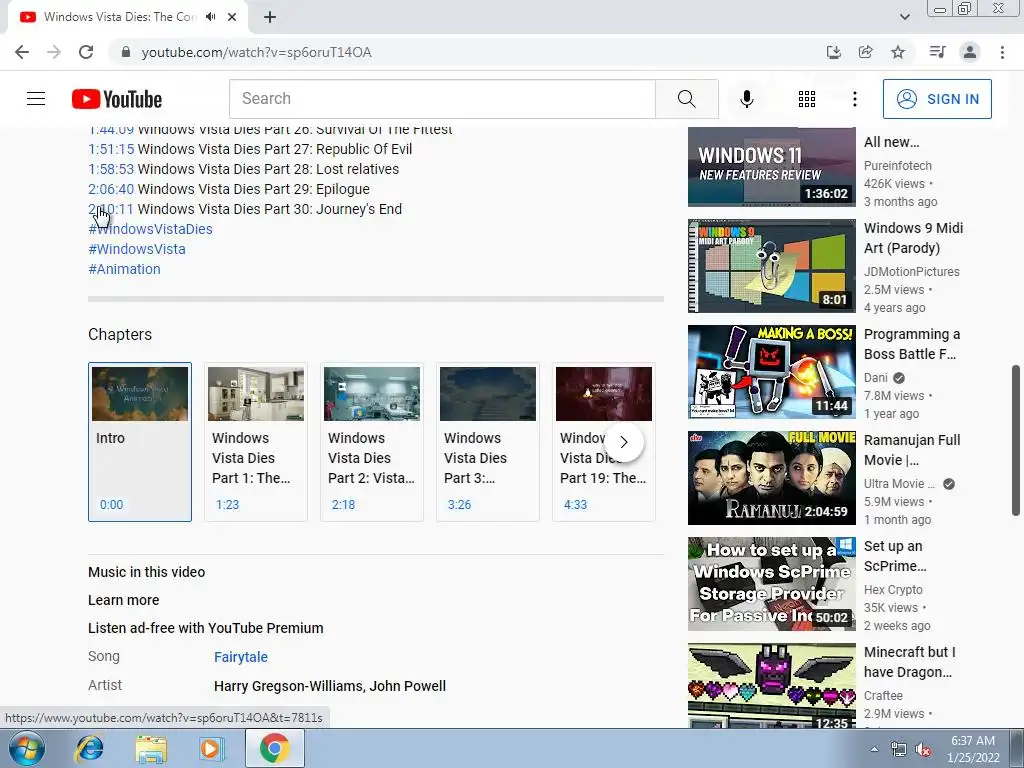
Task: Click install app icon in address bar
Action: click(x=833, y=52)
